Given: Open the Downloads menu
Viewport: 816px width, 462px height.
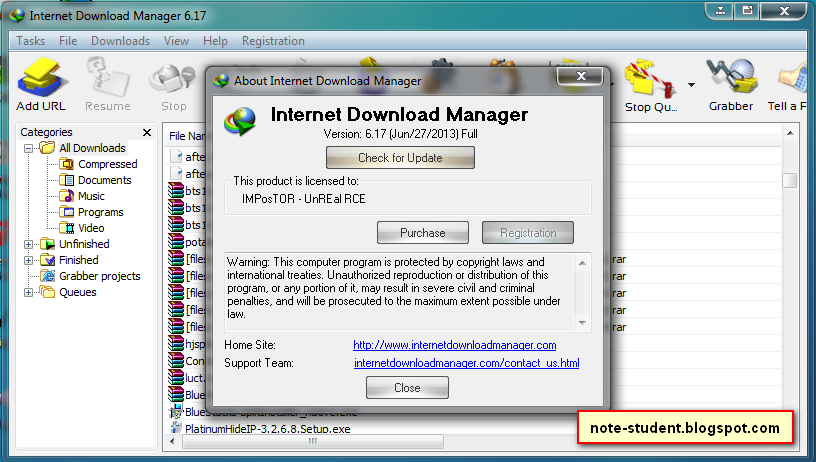Looking at the screenshot, I should coord(120,41).
